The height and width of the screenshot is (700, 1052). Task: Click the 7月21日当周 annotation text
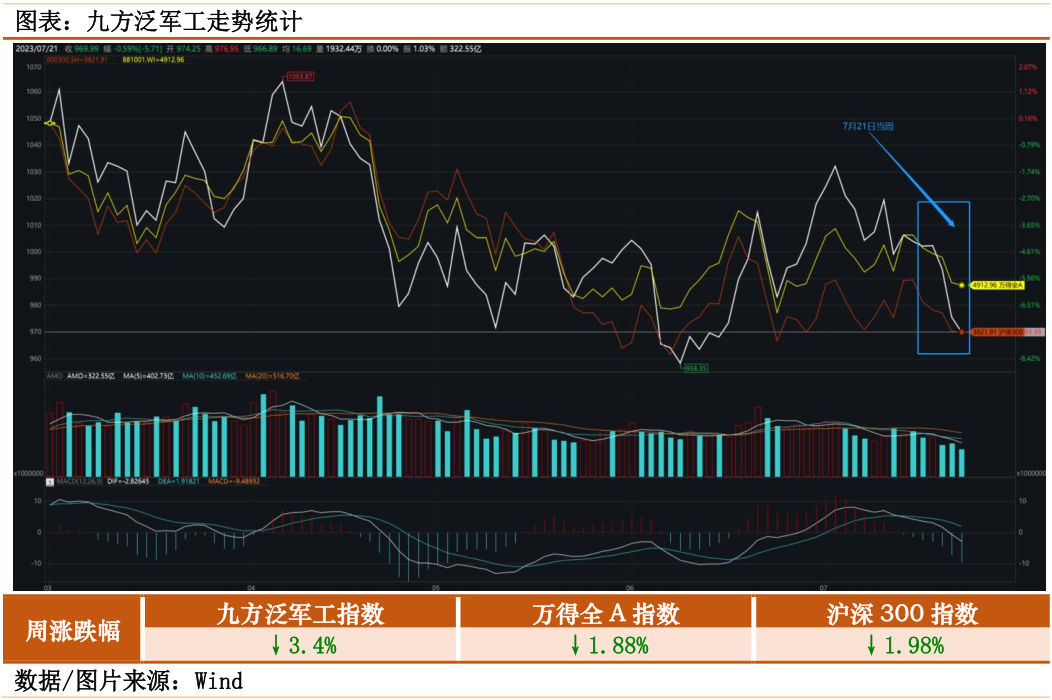tap(867, 127)
